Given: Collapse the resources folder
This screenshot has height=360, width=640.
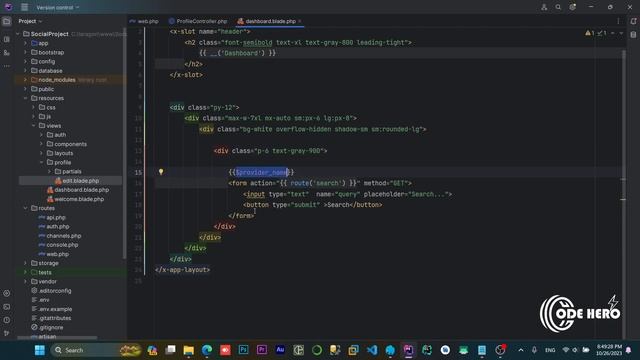Looking at the screenshot, I should [25, 98].
